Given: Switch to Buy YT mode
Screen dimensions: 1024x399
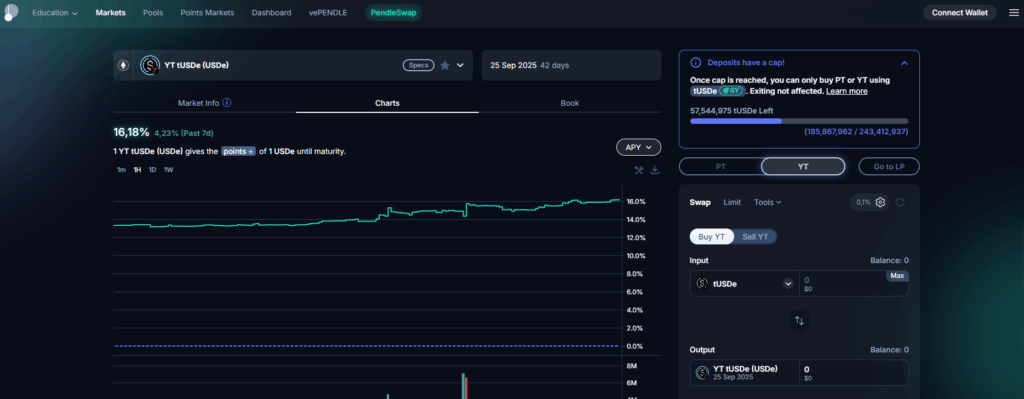Looking at the screenshot, I should [x=712, y=236].
